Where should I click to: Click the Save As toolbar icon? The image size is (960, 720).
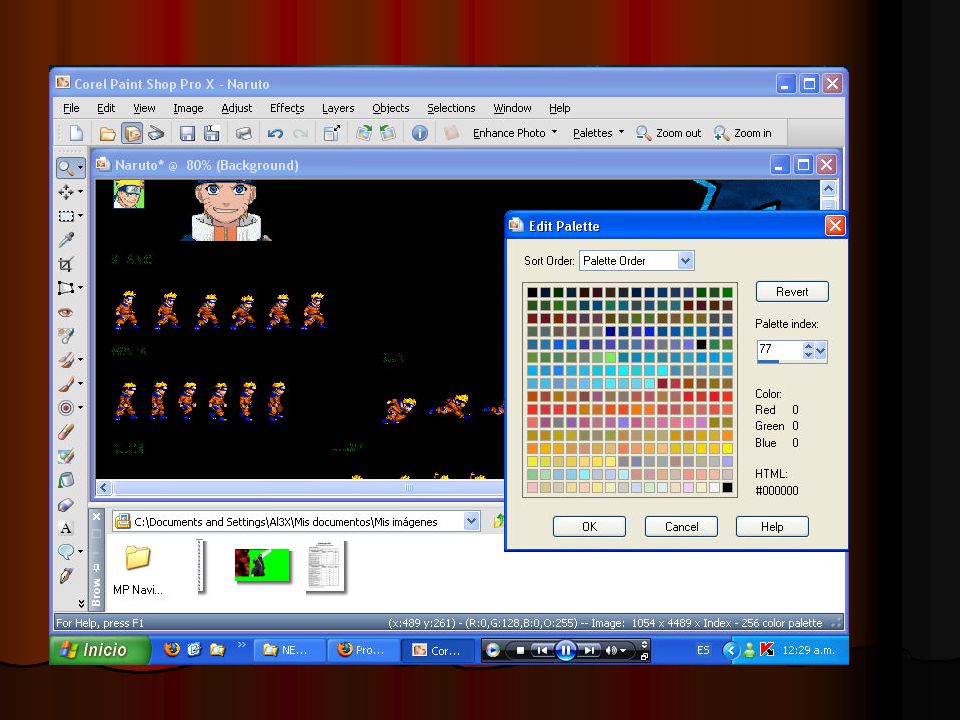[x=212, y=133]
